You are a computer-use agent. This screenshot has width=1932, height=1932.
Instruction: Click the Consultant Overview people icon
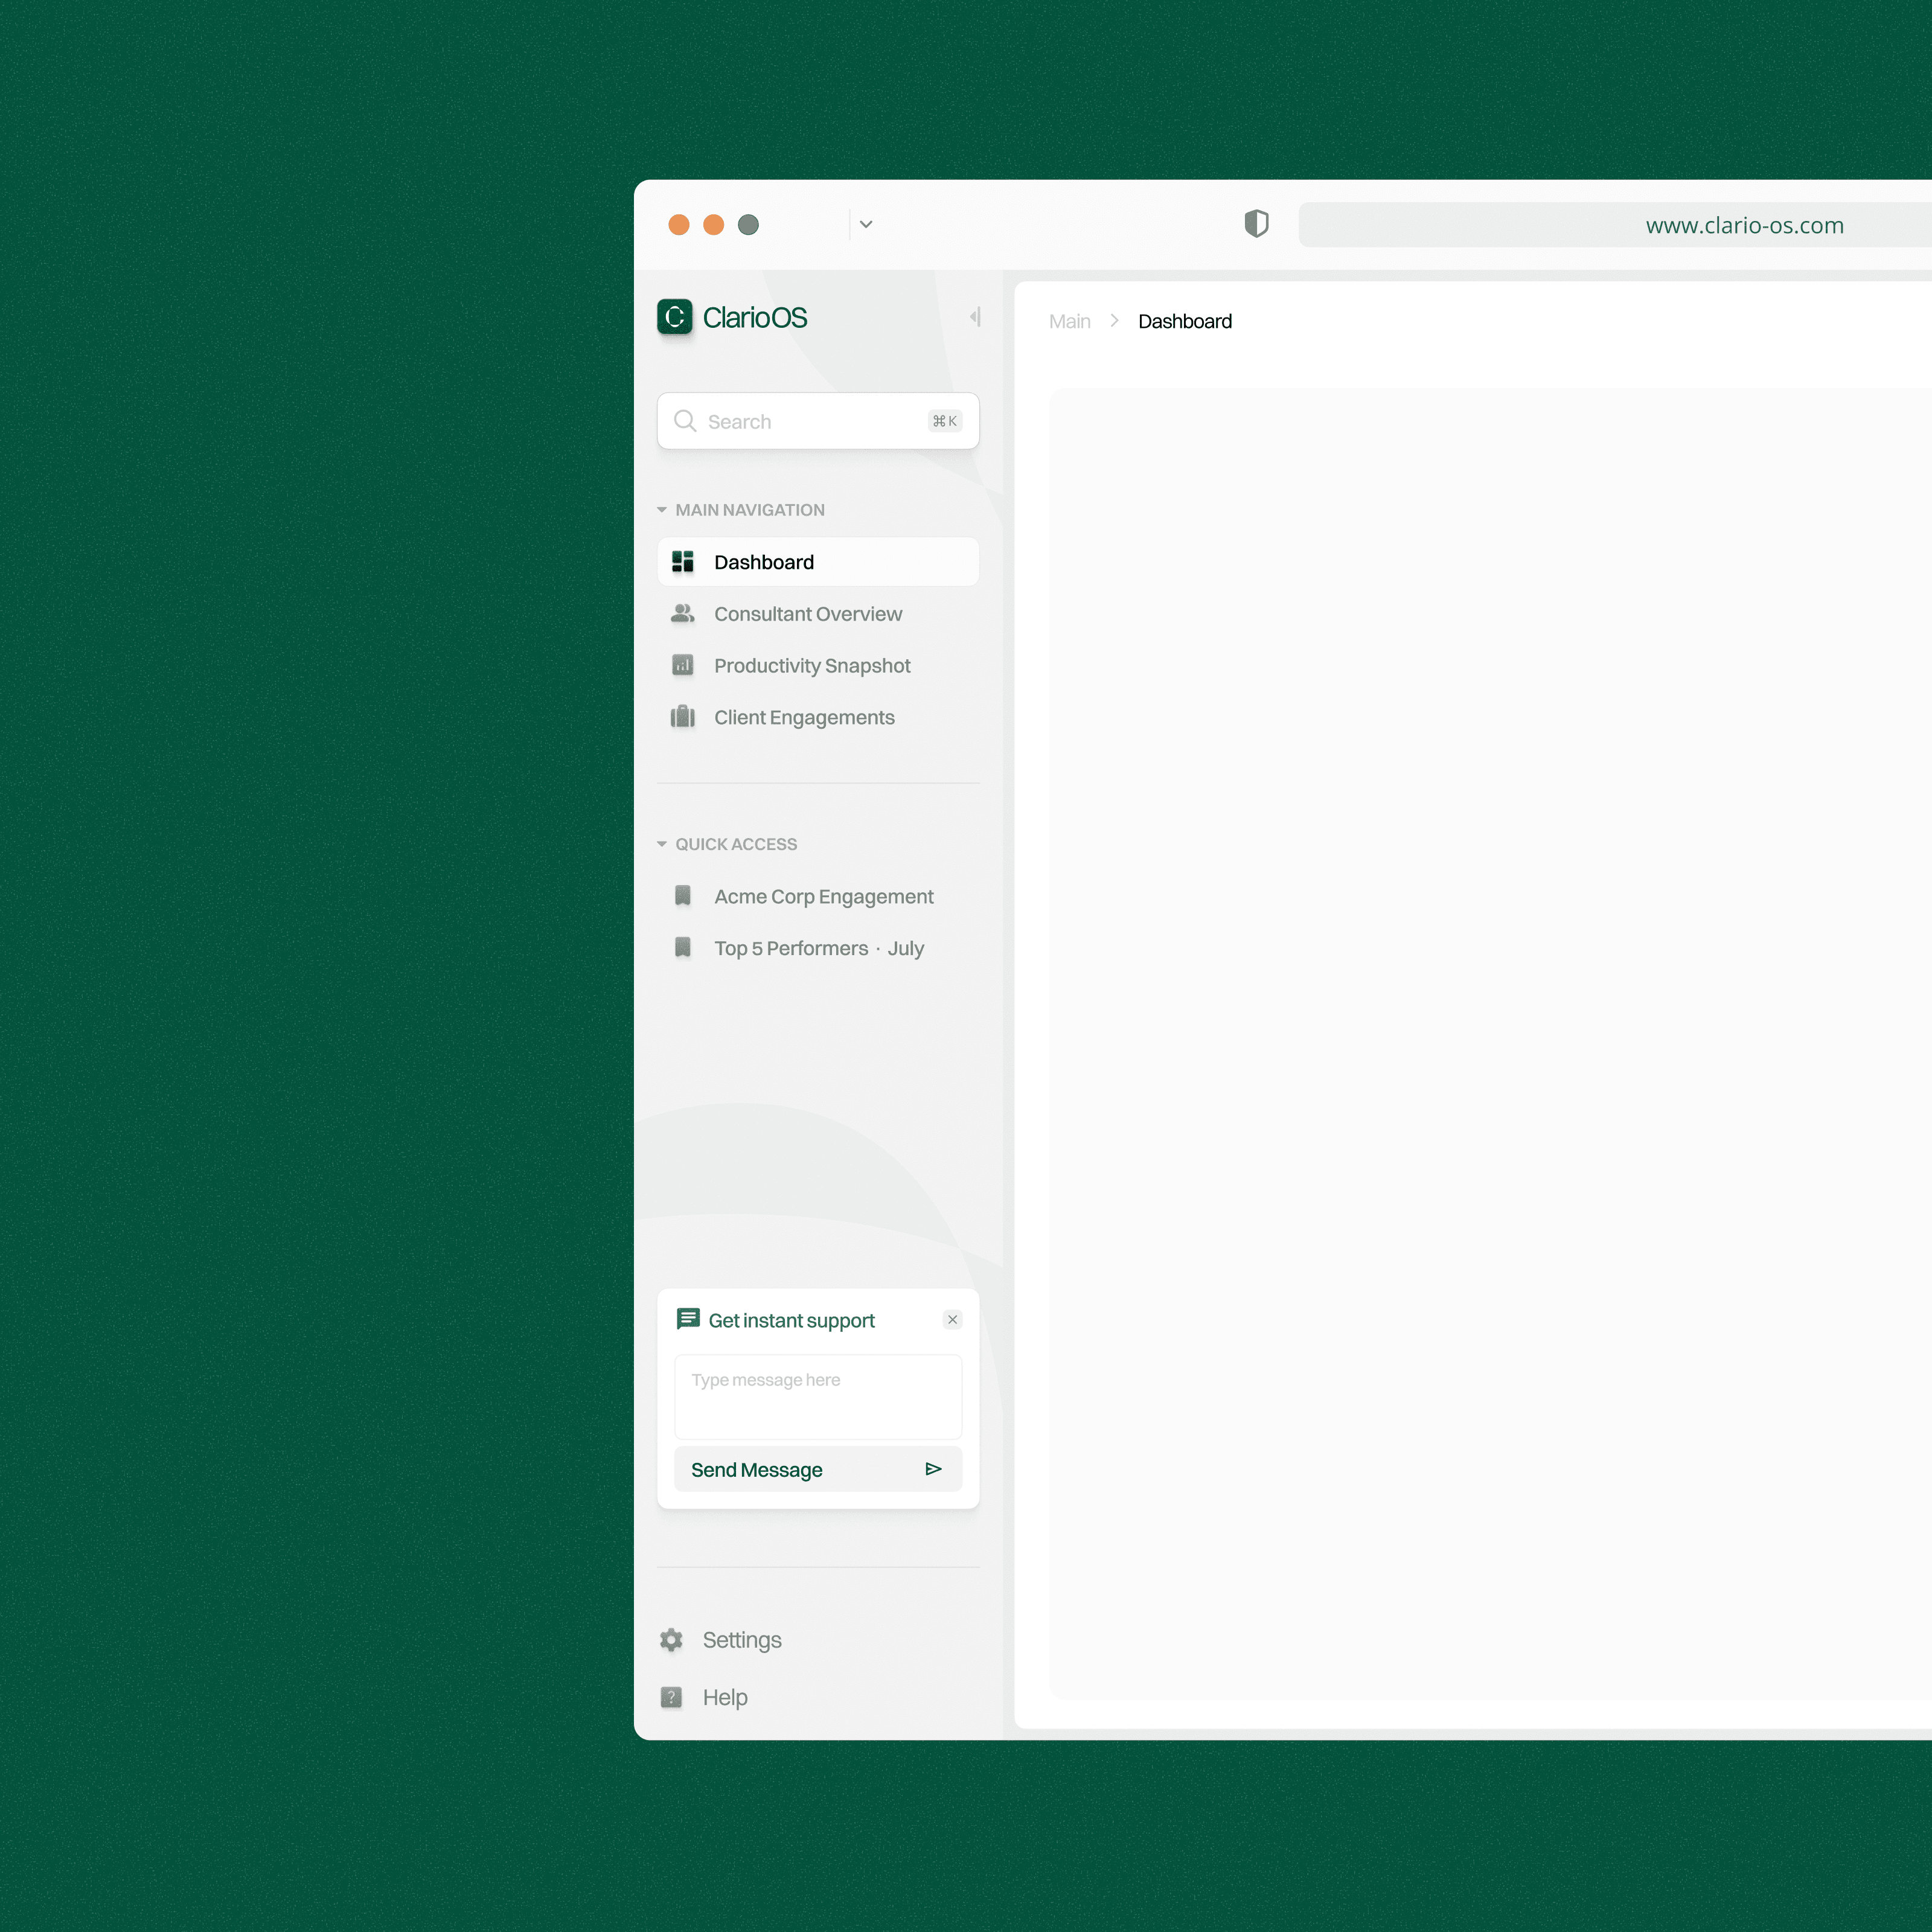click(682, 614)
